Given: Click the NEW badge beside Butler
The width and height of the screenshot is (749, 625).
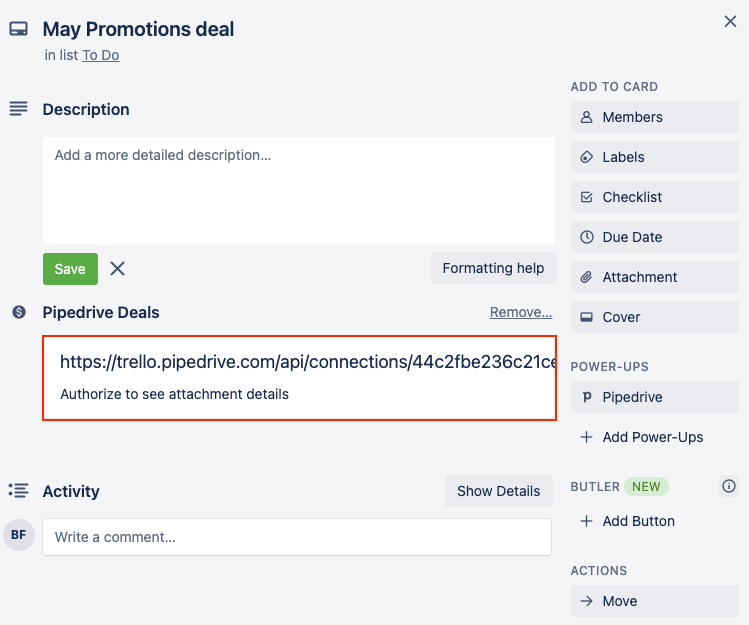Looking at the screenshot, I should [x=646, y=486].
